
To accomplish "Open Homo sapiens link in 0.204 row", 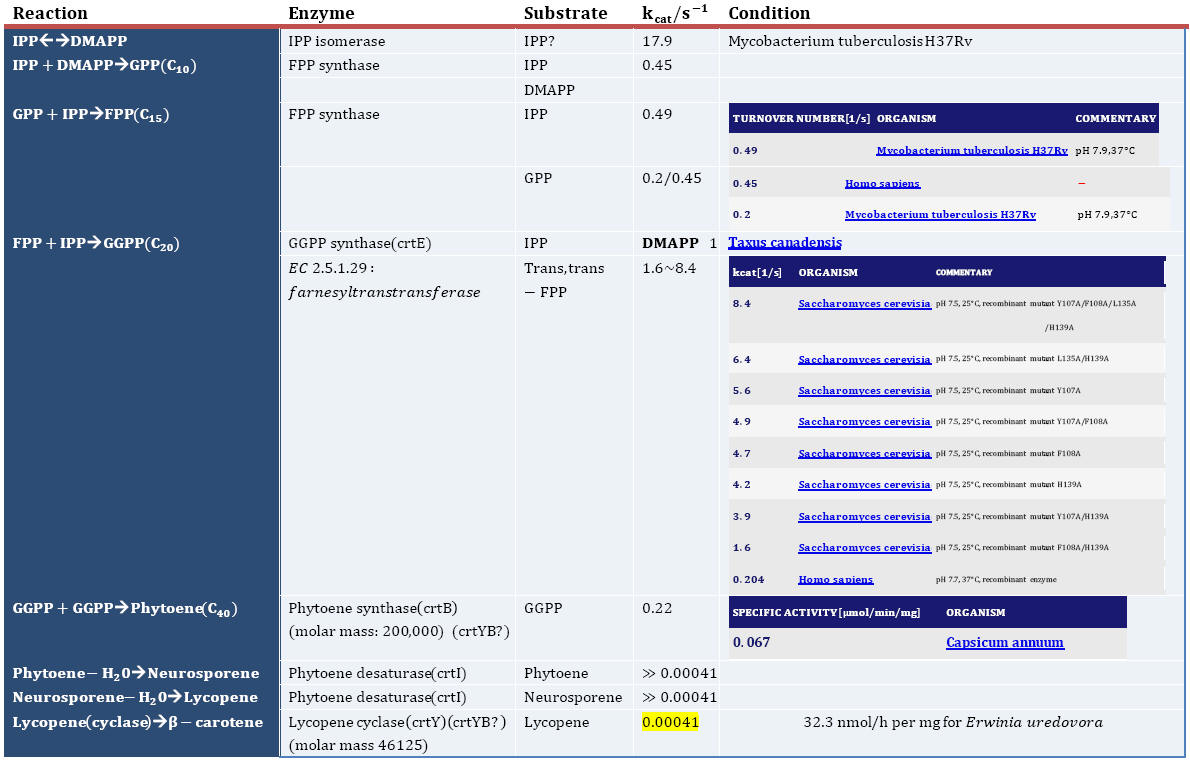I will tap(835, 580).
